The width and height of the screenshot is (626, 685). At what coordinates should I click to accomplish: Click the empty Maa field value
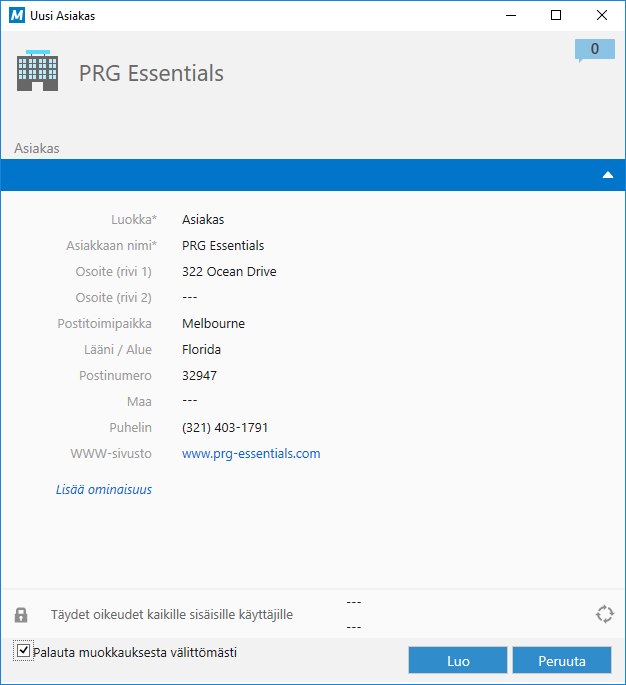pos(190,401)
